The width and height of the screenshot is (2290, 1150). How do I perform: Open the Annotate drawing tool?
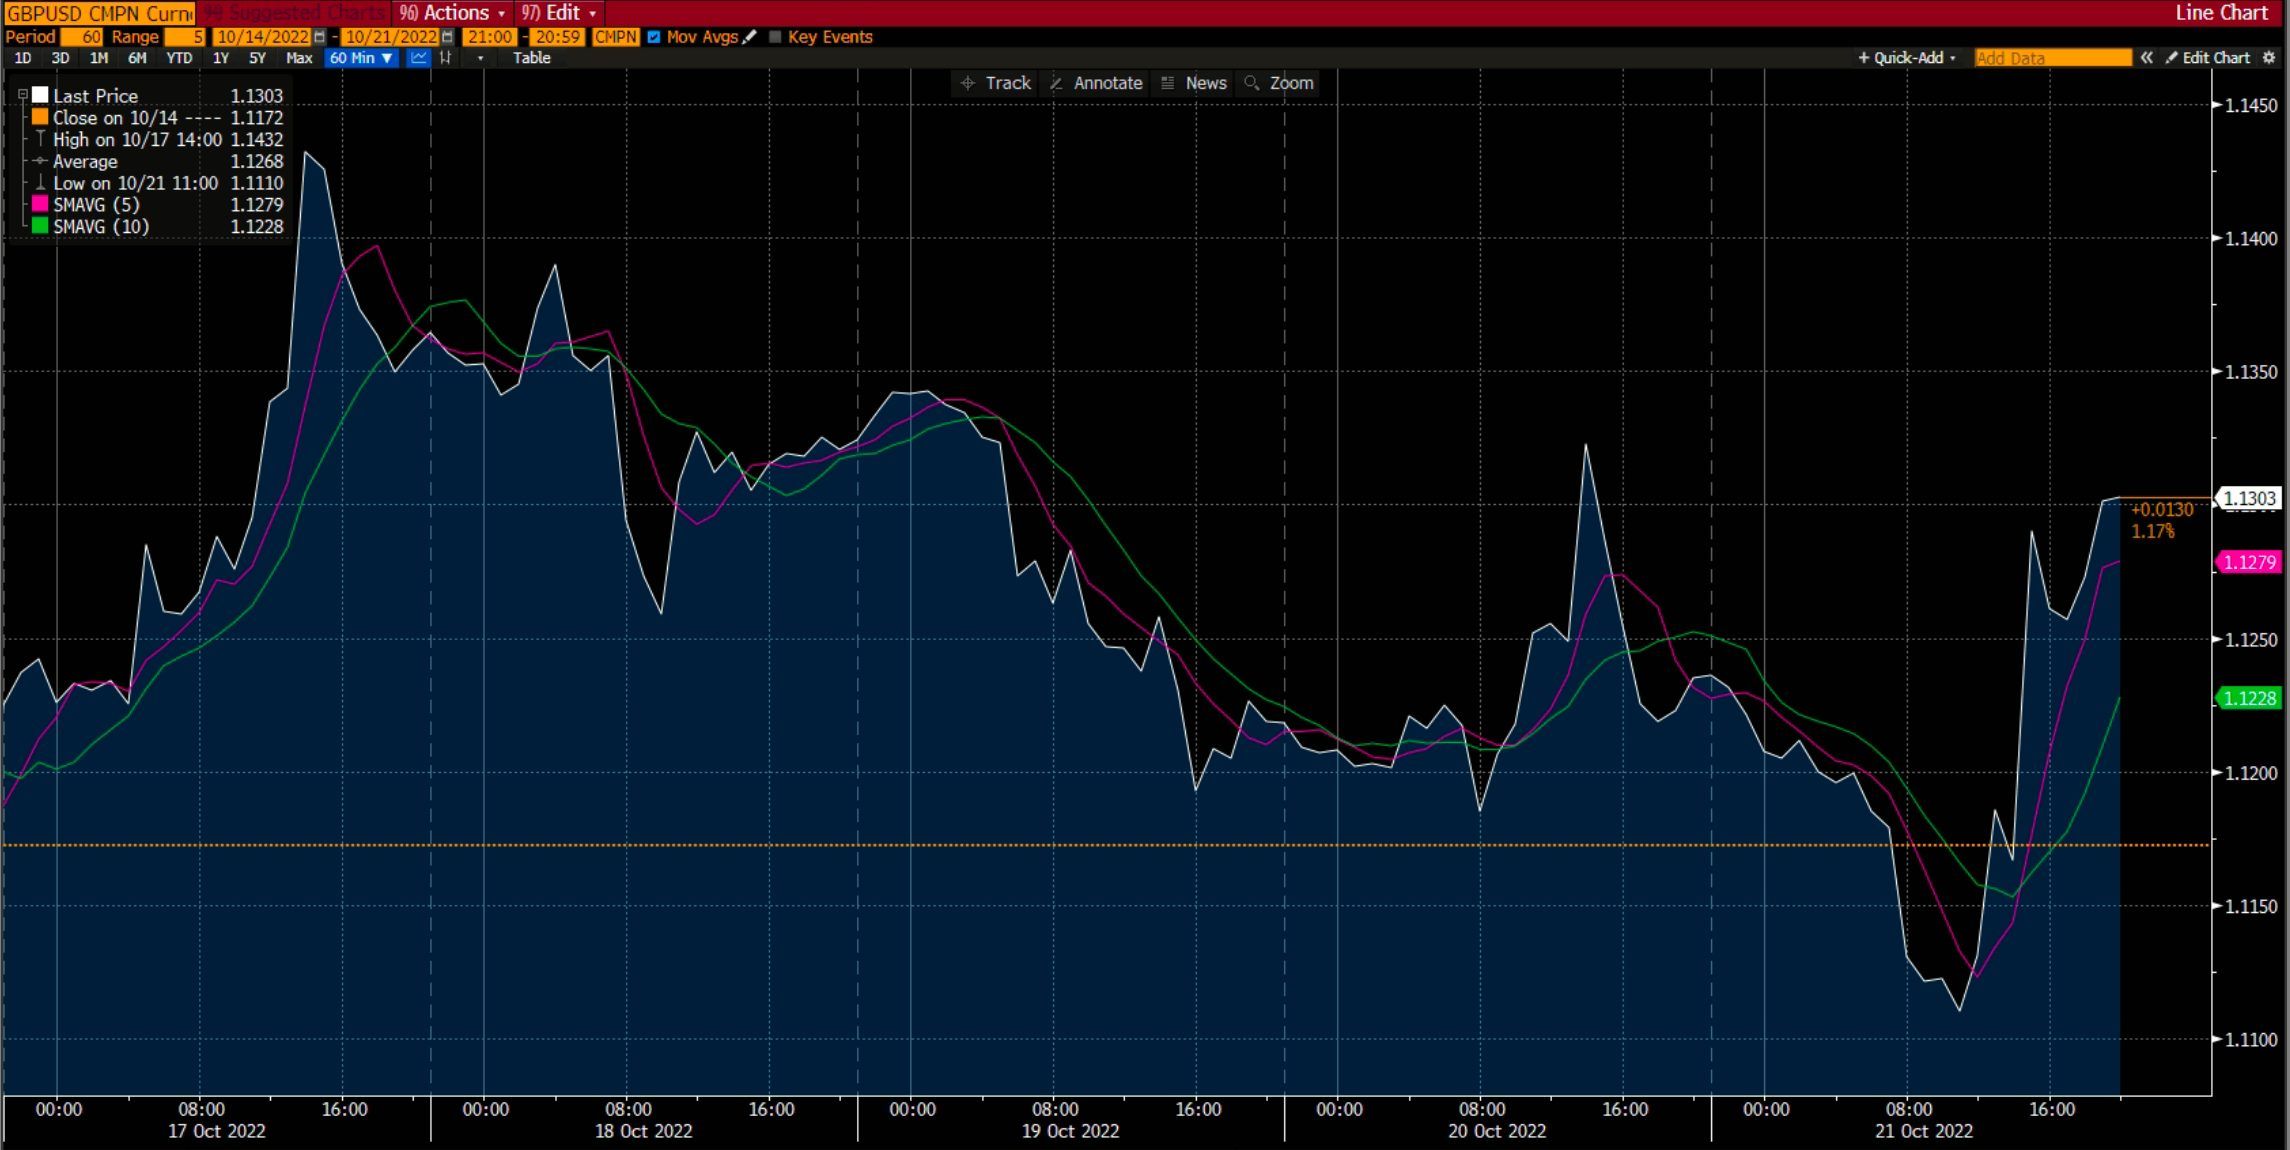pyautogui.click(x=1096, y=83)
